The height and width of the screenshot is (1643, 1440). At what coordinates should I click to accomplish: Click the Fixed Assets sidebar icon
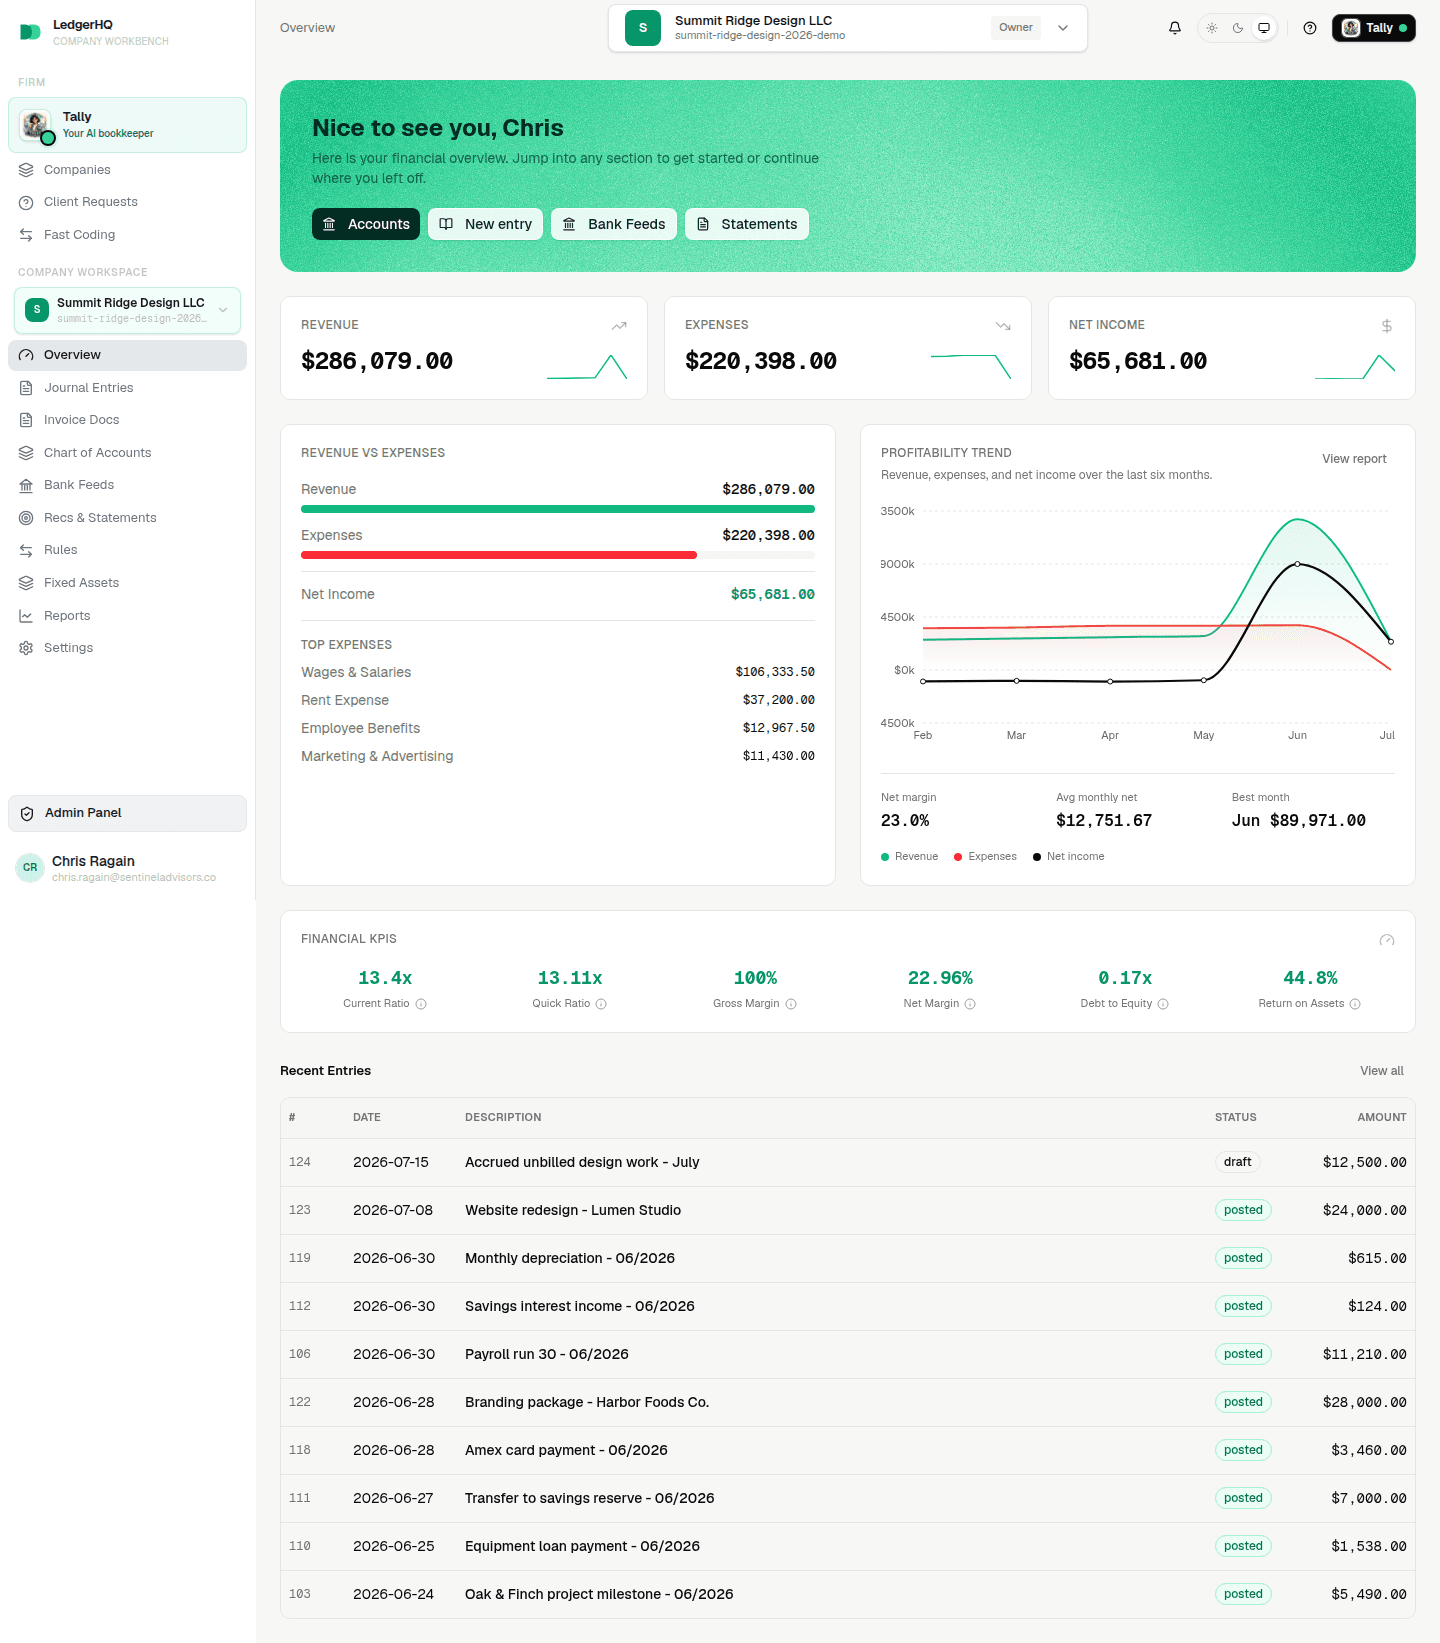pos(26,583)
